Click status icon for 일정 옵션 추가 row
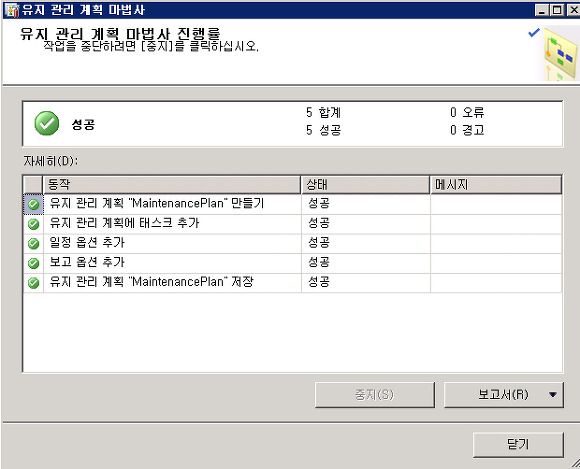 33,243
